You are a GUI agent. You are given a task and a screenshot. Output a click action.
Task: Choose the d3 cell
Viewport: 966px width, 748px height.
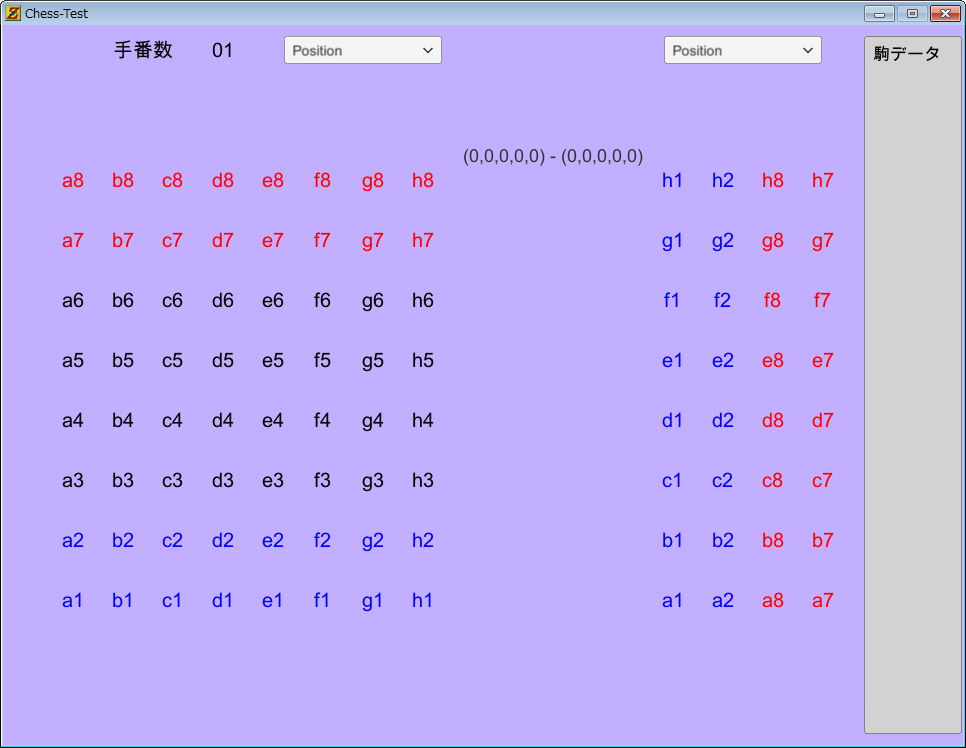point(222,480)
